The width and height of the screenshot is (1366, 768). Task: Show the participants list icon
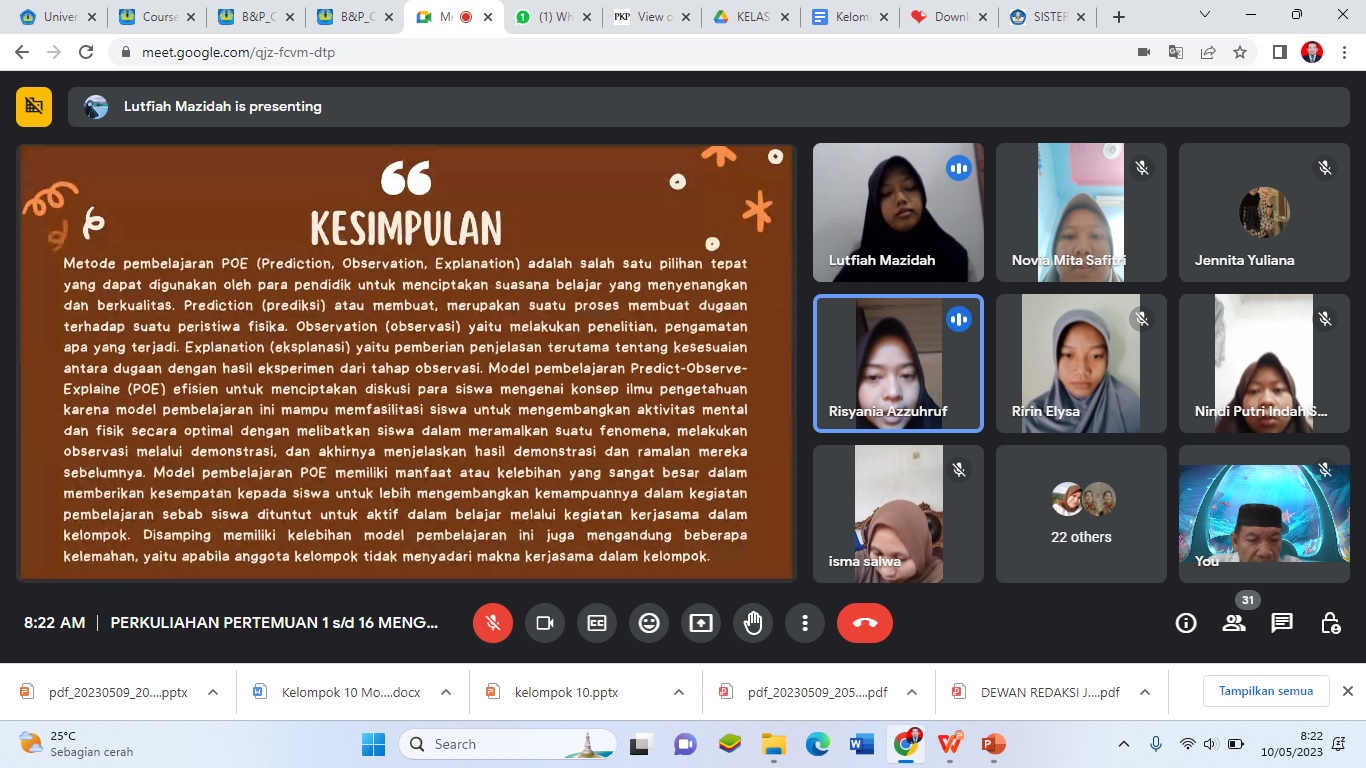(1234, 623)
